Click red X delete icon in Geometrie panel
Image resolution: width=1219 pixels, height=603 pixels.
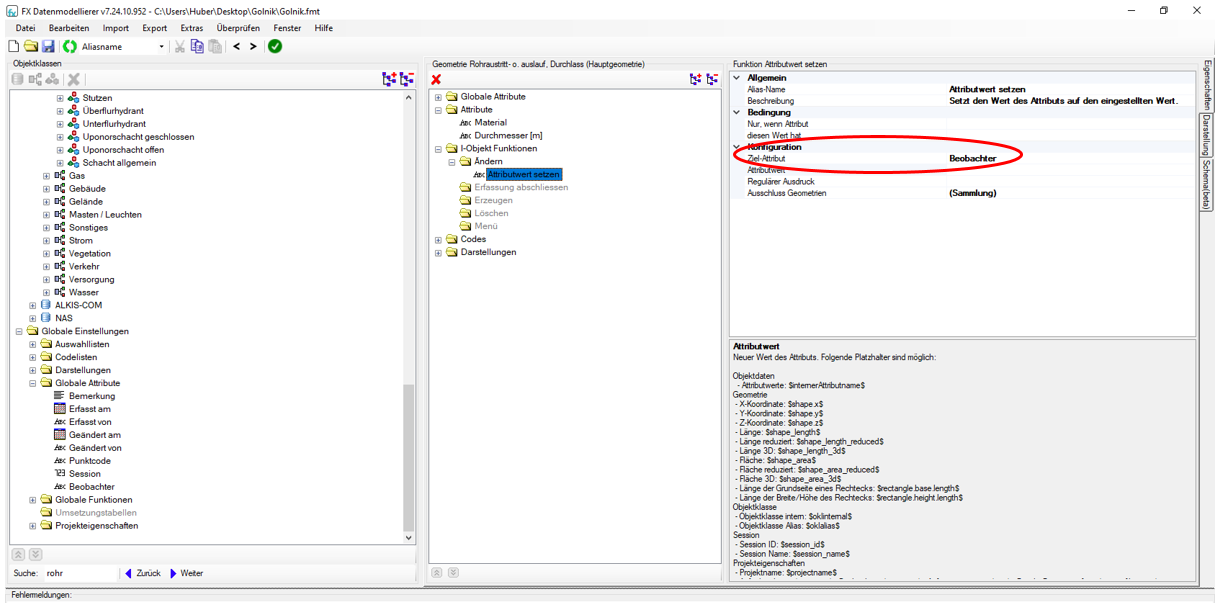point(436,79)
